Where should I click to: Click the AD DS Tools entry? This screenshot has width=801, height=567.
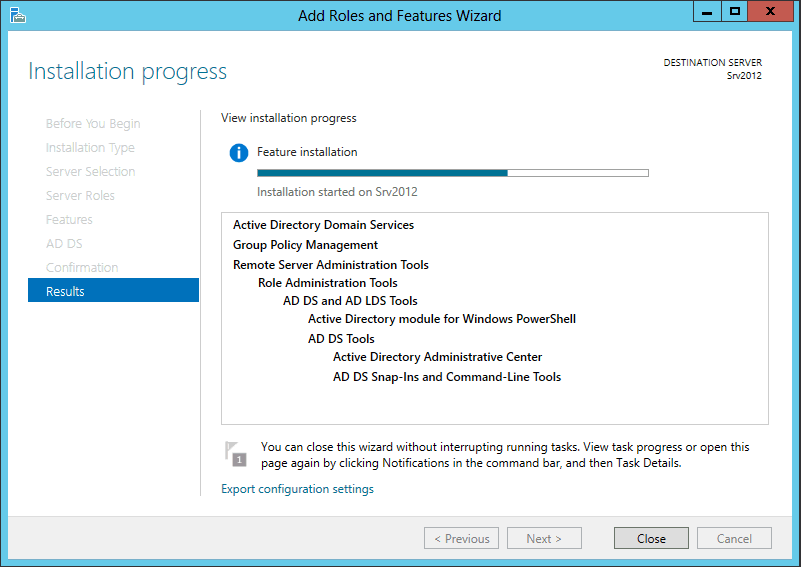[x=341, y=339]
